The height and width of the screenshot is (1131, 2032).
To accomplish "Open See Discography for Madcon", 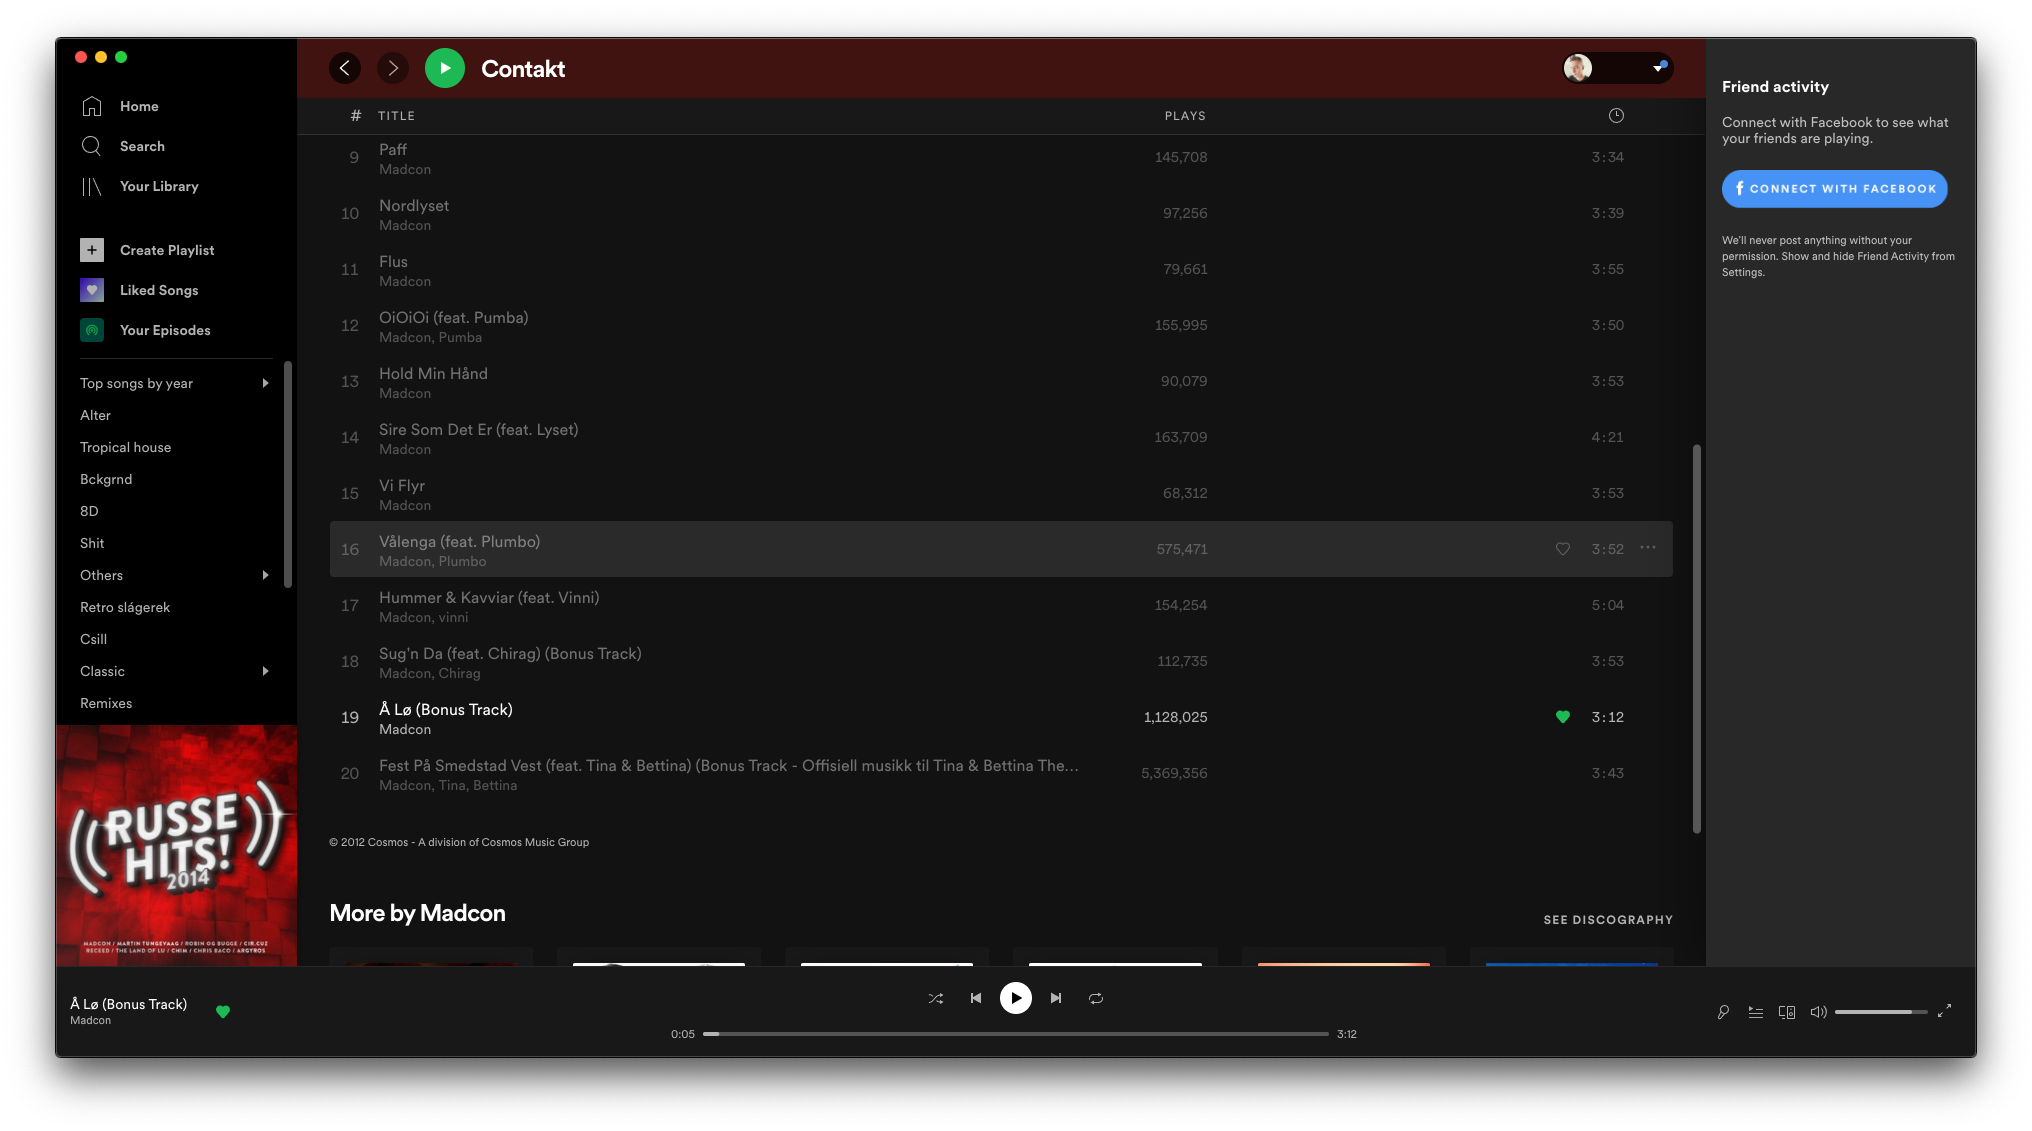I will click(1608, 919).
